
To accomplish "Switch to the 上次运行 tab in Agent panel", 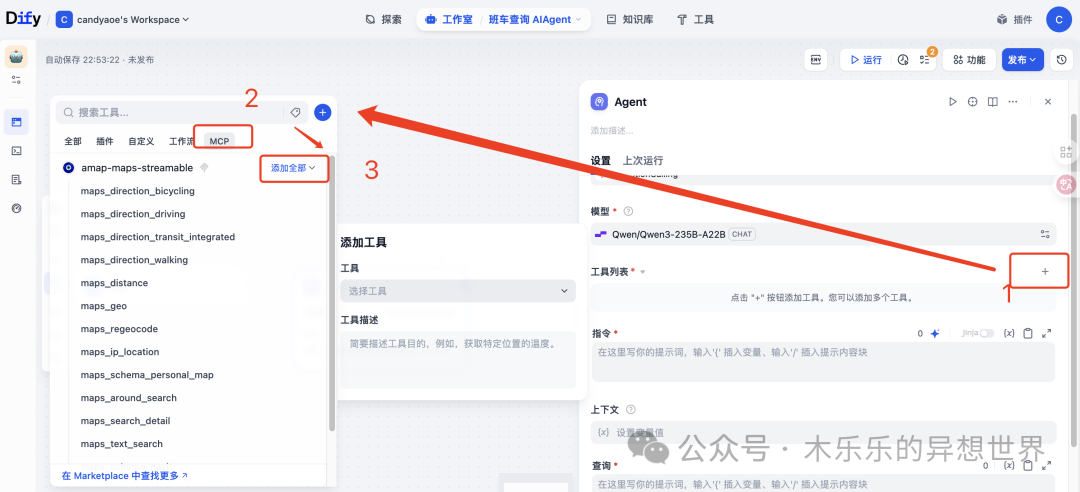I will pos(643,161).
